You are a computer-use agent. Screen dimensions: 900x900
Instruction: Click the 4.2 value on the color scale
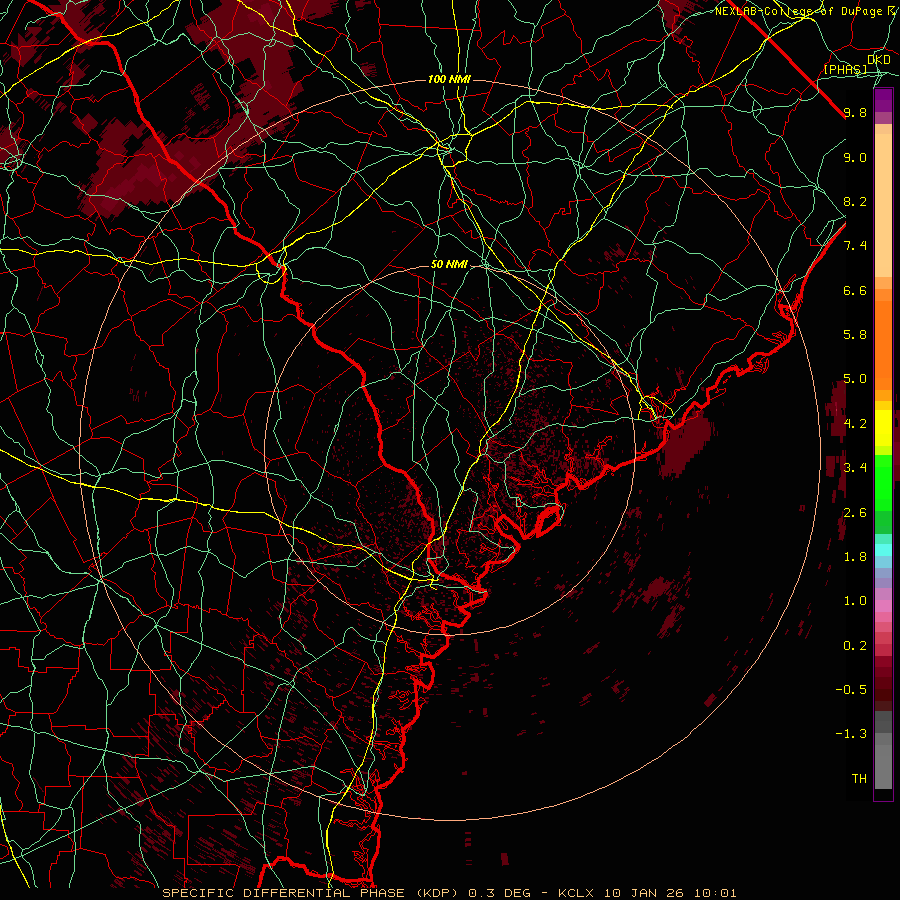coord(855,424)
